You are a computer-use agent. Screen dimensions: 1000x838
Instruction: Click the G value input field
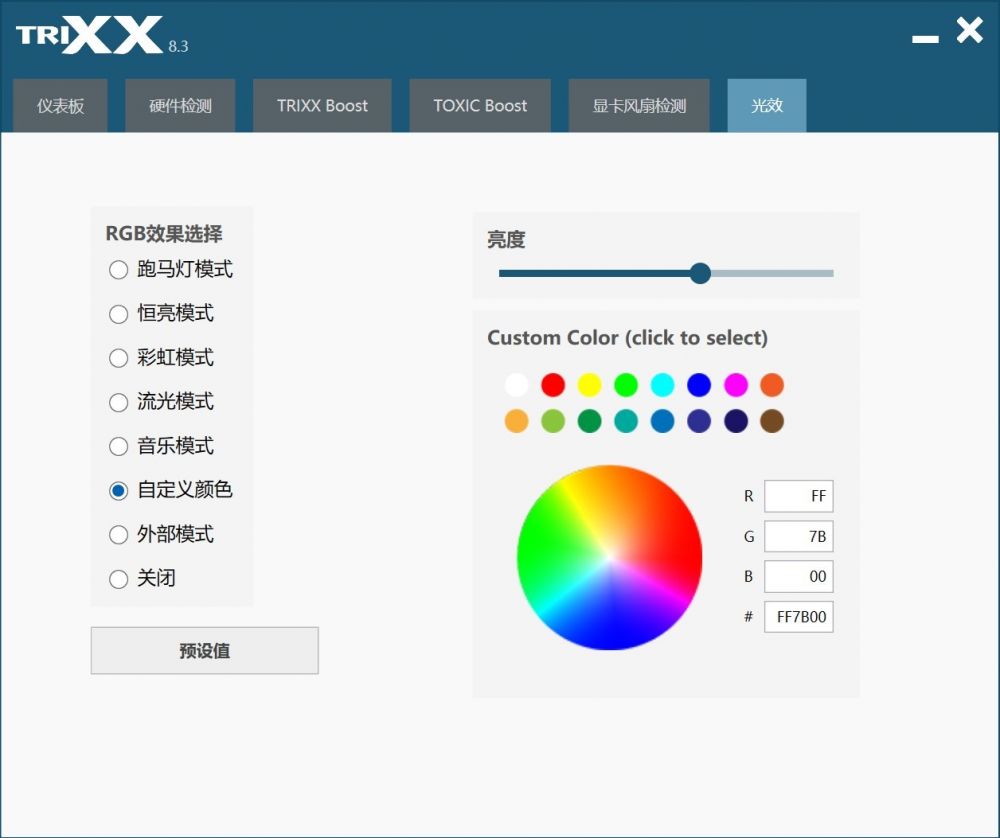798,536
